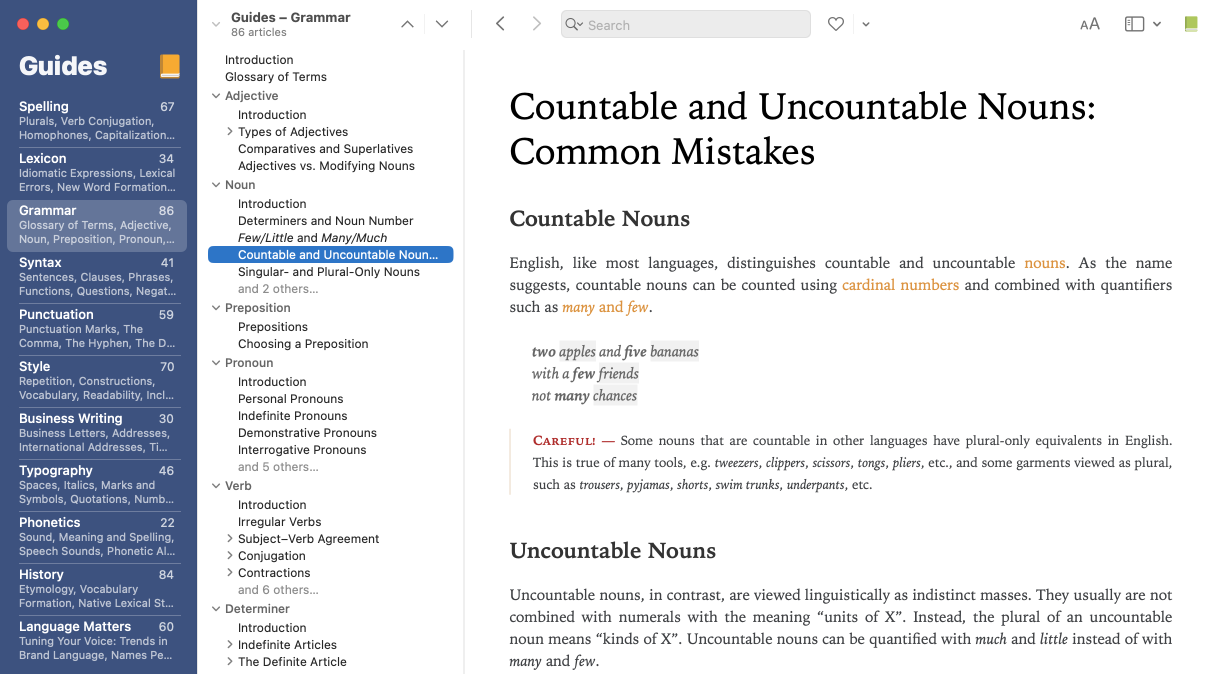Collapse the Guides – Grammar header chevron
This screenshot has height=674, width=1213.
pos(216,25)
